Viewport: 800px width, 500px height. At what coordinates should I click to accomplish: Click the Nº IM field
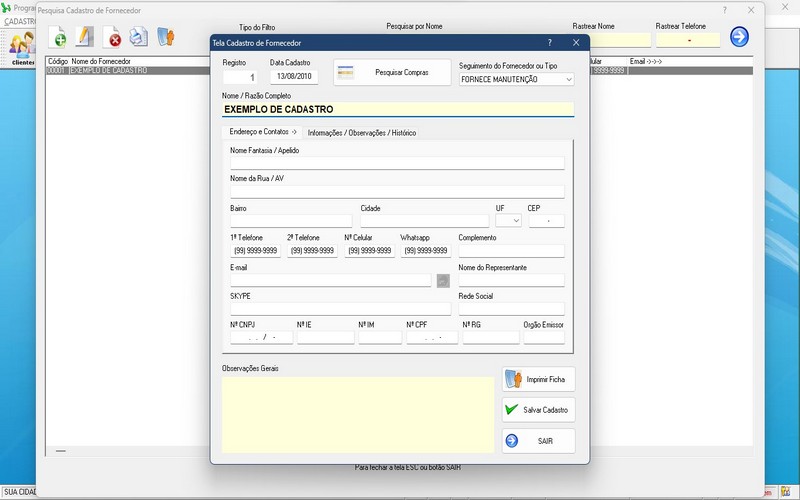tap(380, 338)
